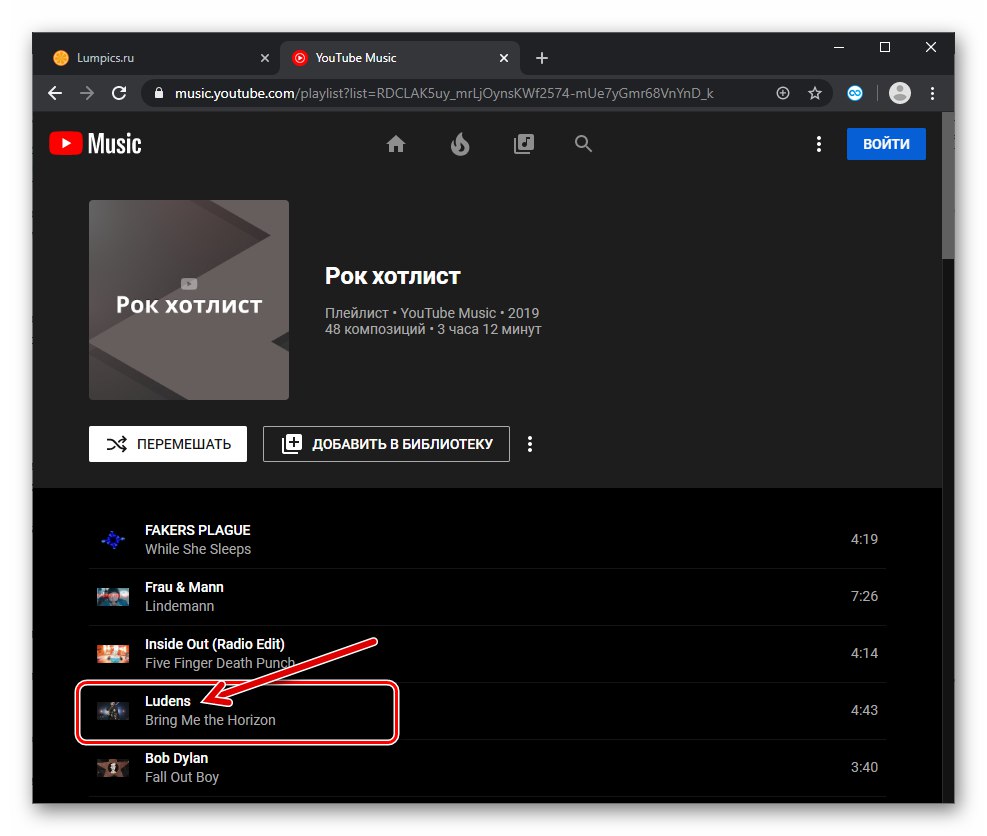Go to YouTube Music Home icon
The image size is (987, 836).
tap(395, 144)
